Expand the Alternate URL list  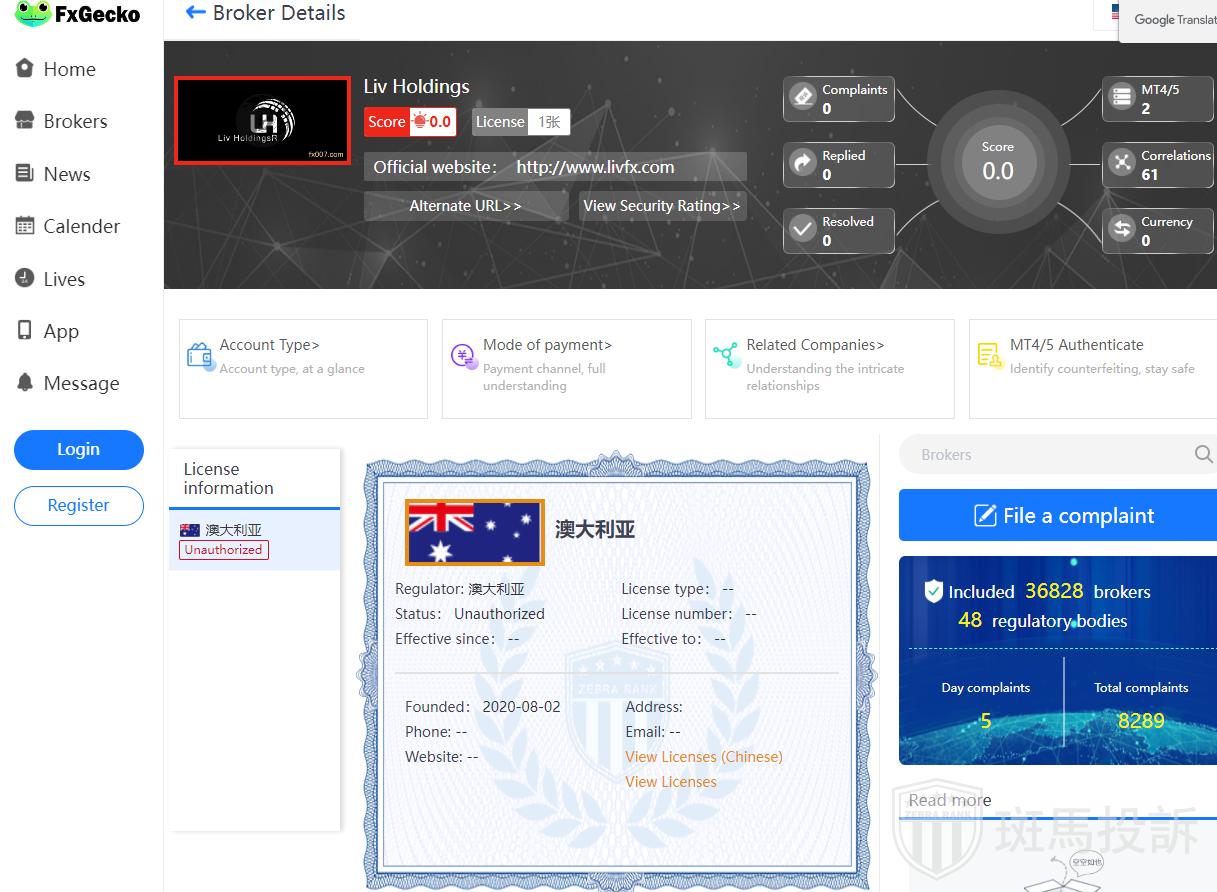(465, 206)
